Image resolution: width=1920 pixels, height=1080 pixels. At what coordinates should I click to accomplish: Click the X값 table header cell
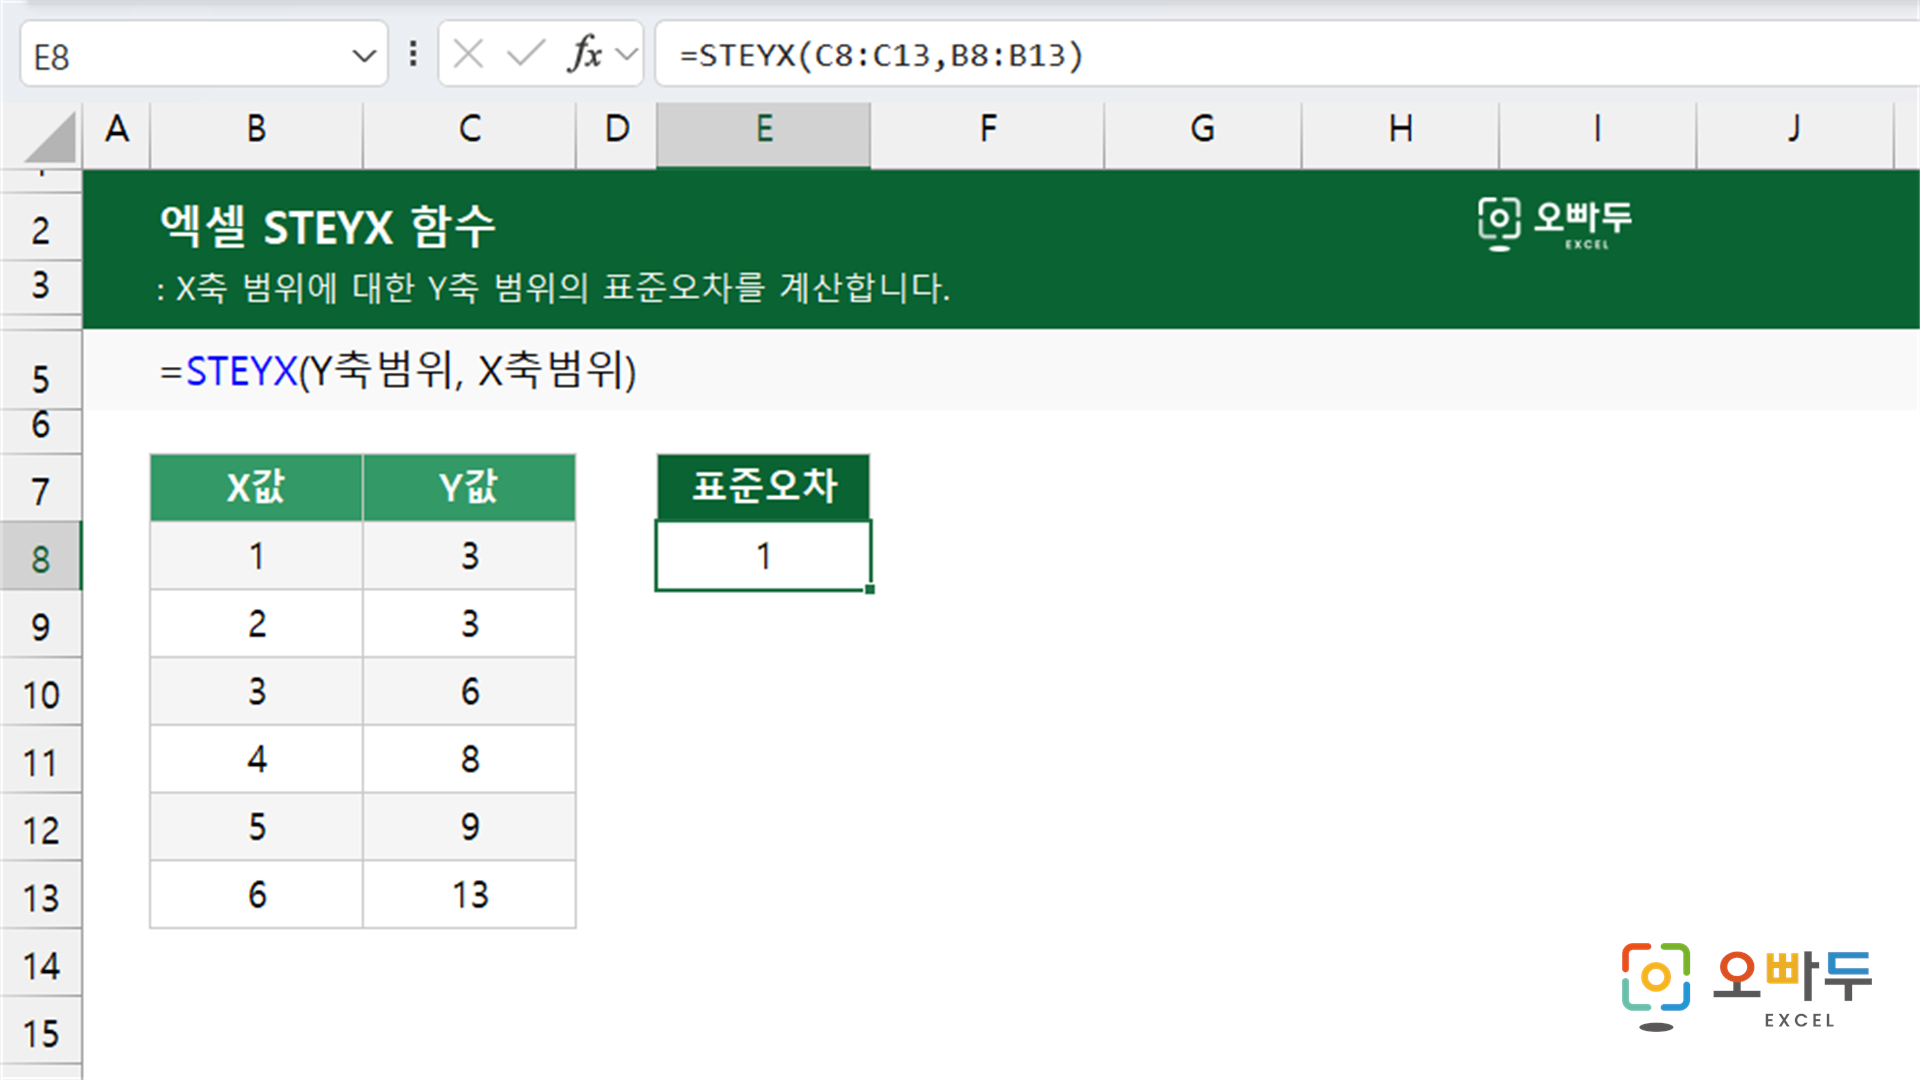tap(256, 487)
